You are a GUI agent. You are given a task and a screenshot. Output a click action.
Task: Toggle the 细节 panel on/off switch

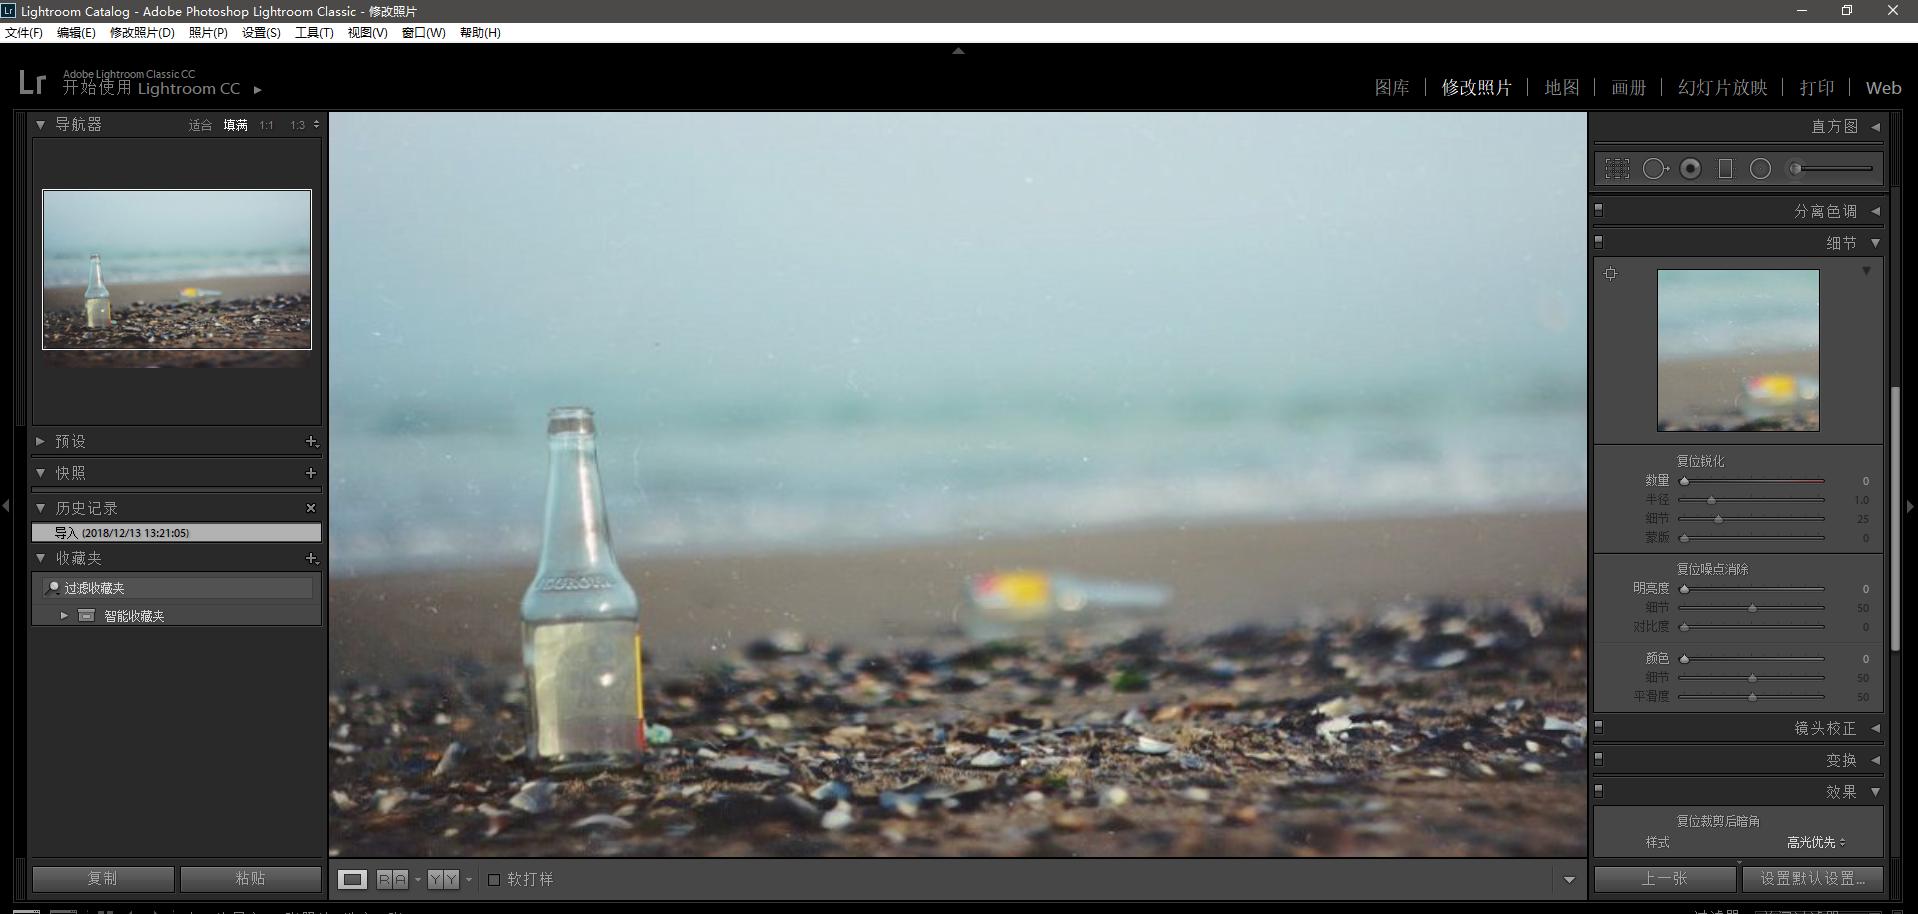[x=1598, y=242]
